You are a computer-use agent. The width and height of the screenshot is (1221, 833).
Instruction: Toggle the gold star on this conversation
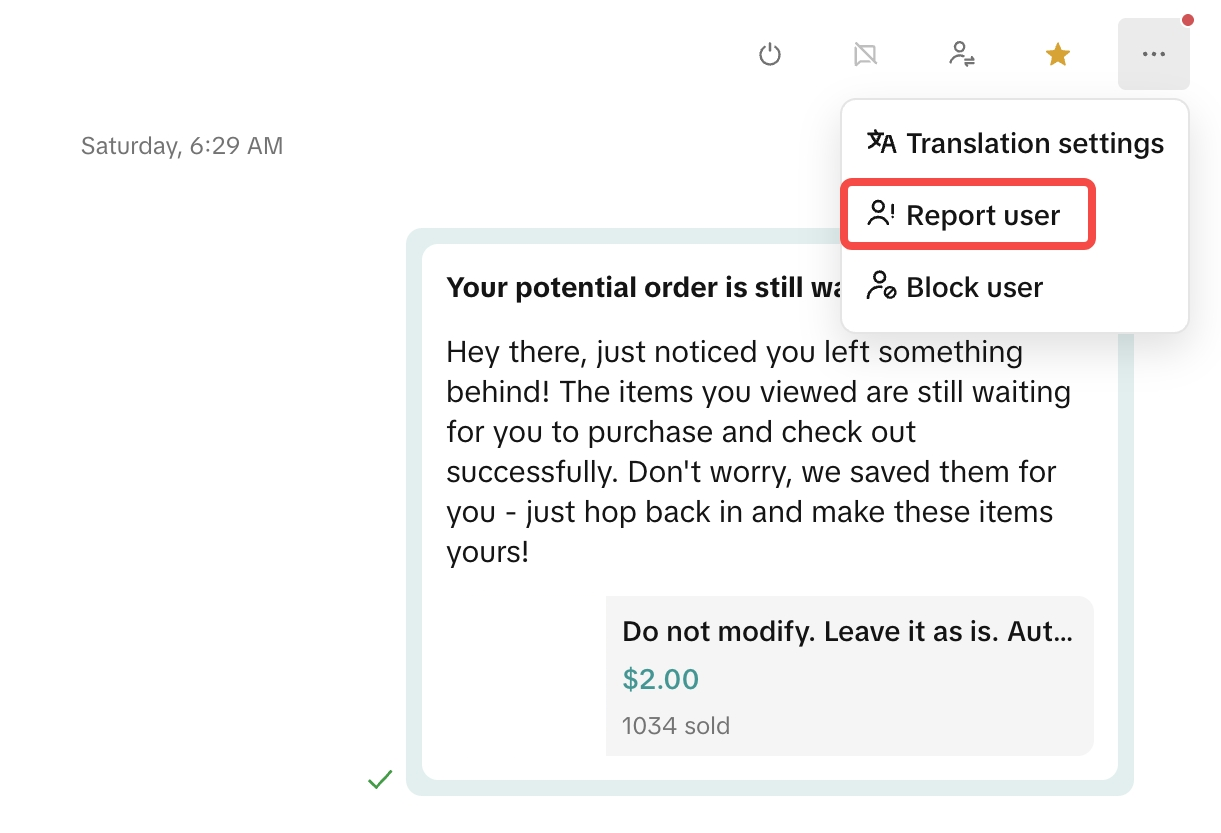click(1058, 54)
